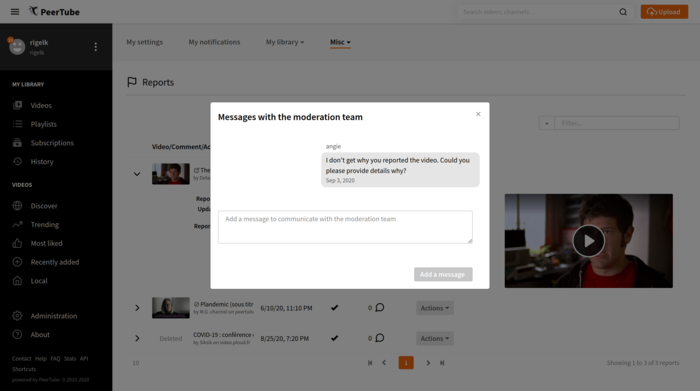Open Actions dropdown for COVID-19 report
700x391 pixels.
[435, 338]
